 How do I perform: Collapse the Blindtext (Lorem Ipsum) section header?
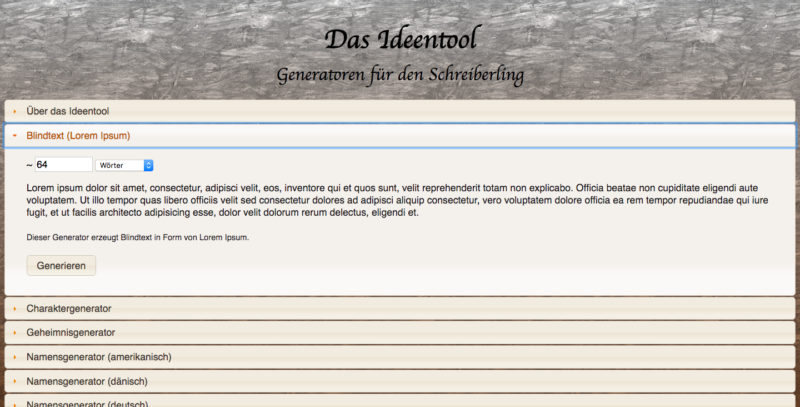[78, 135]
